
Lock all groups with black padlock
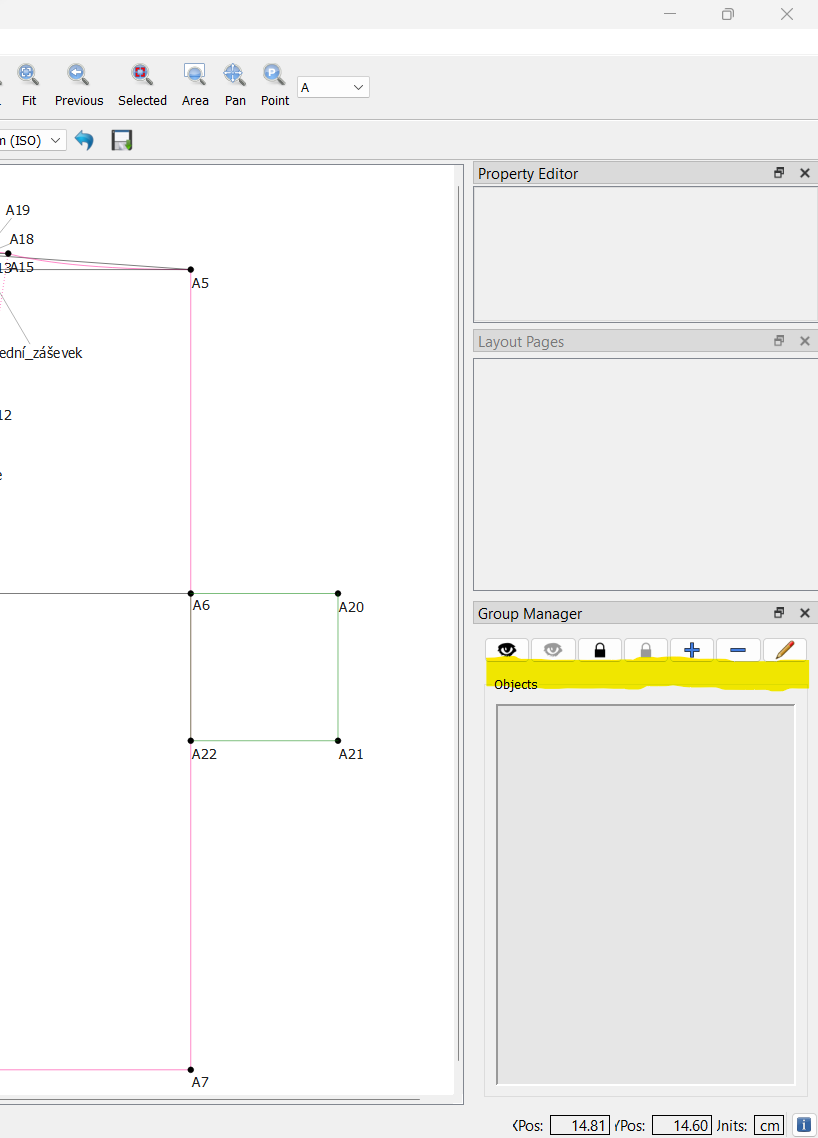coord(599,650)
